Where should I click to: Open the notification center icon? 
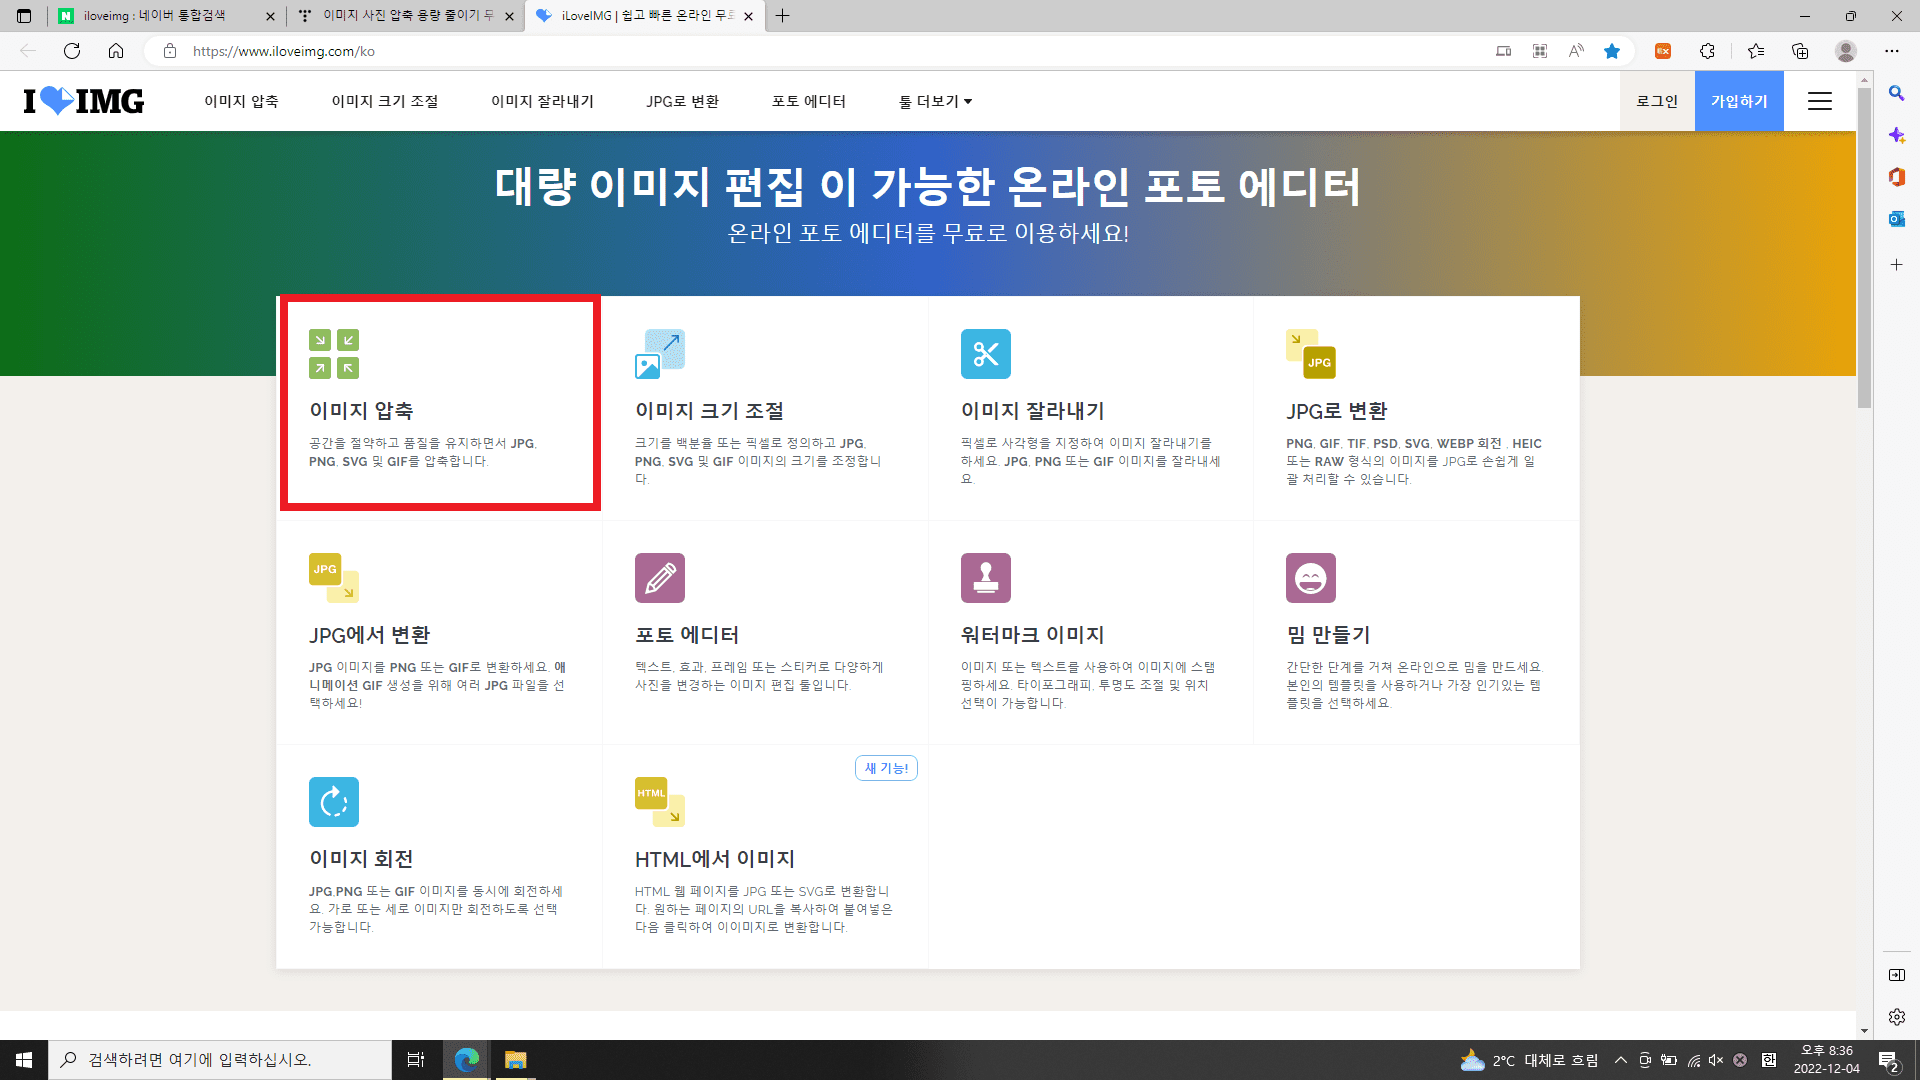coord(1889,1060)
